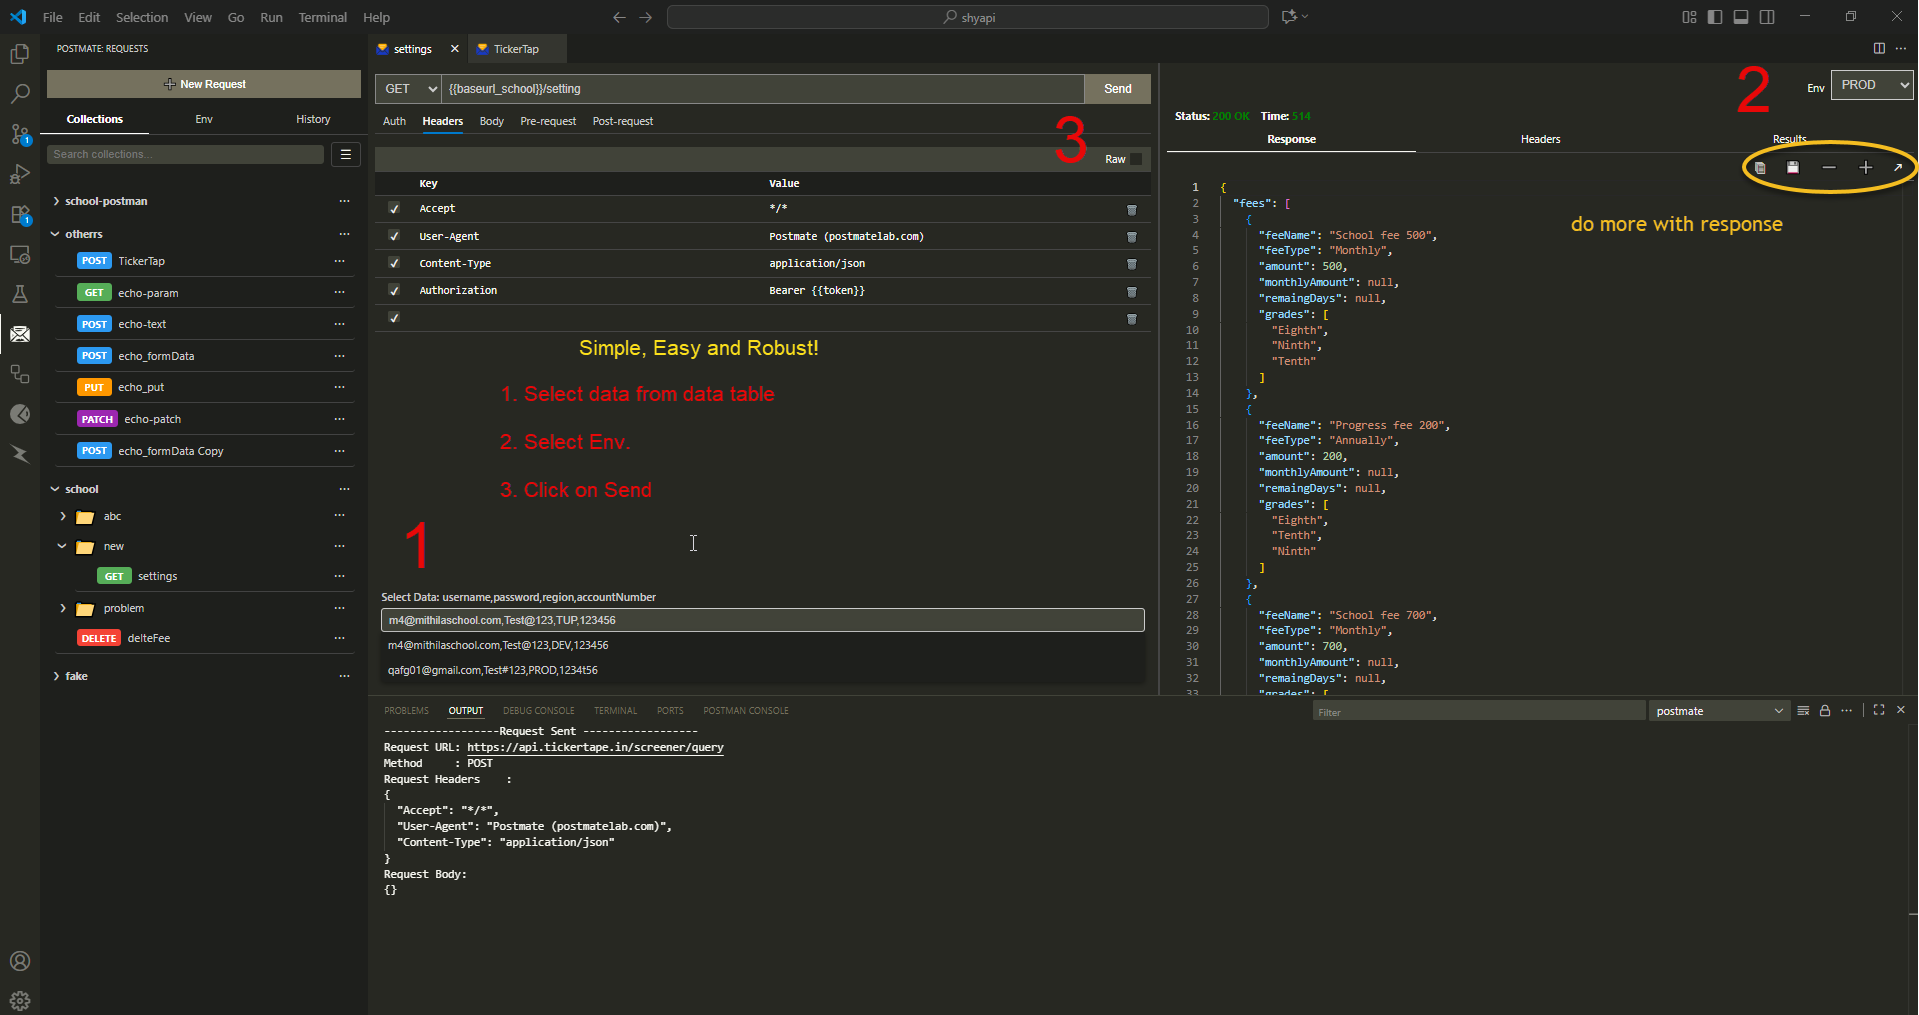
Task: Click the collections hamburger menu icon
Action: pyautogui.click(x=345, y=154)
